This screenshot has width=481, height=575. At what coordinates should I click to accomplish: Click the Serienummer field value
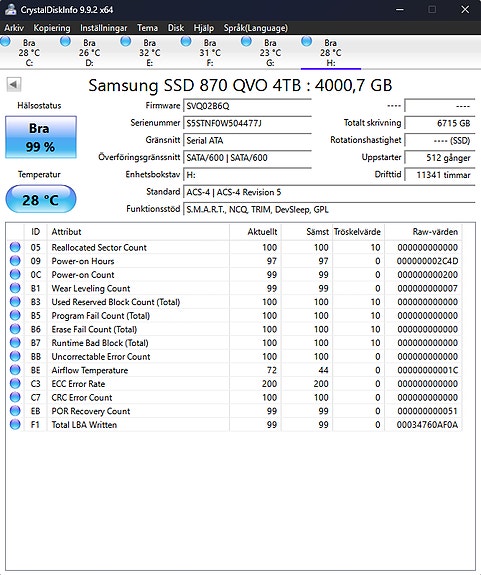[247, 123]
